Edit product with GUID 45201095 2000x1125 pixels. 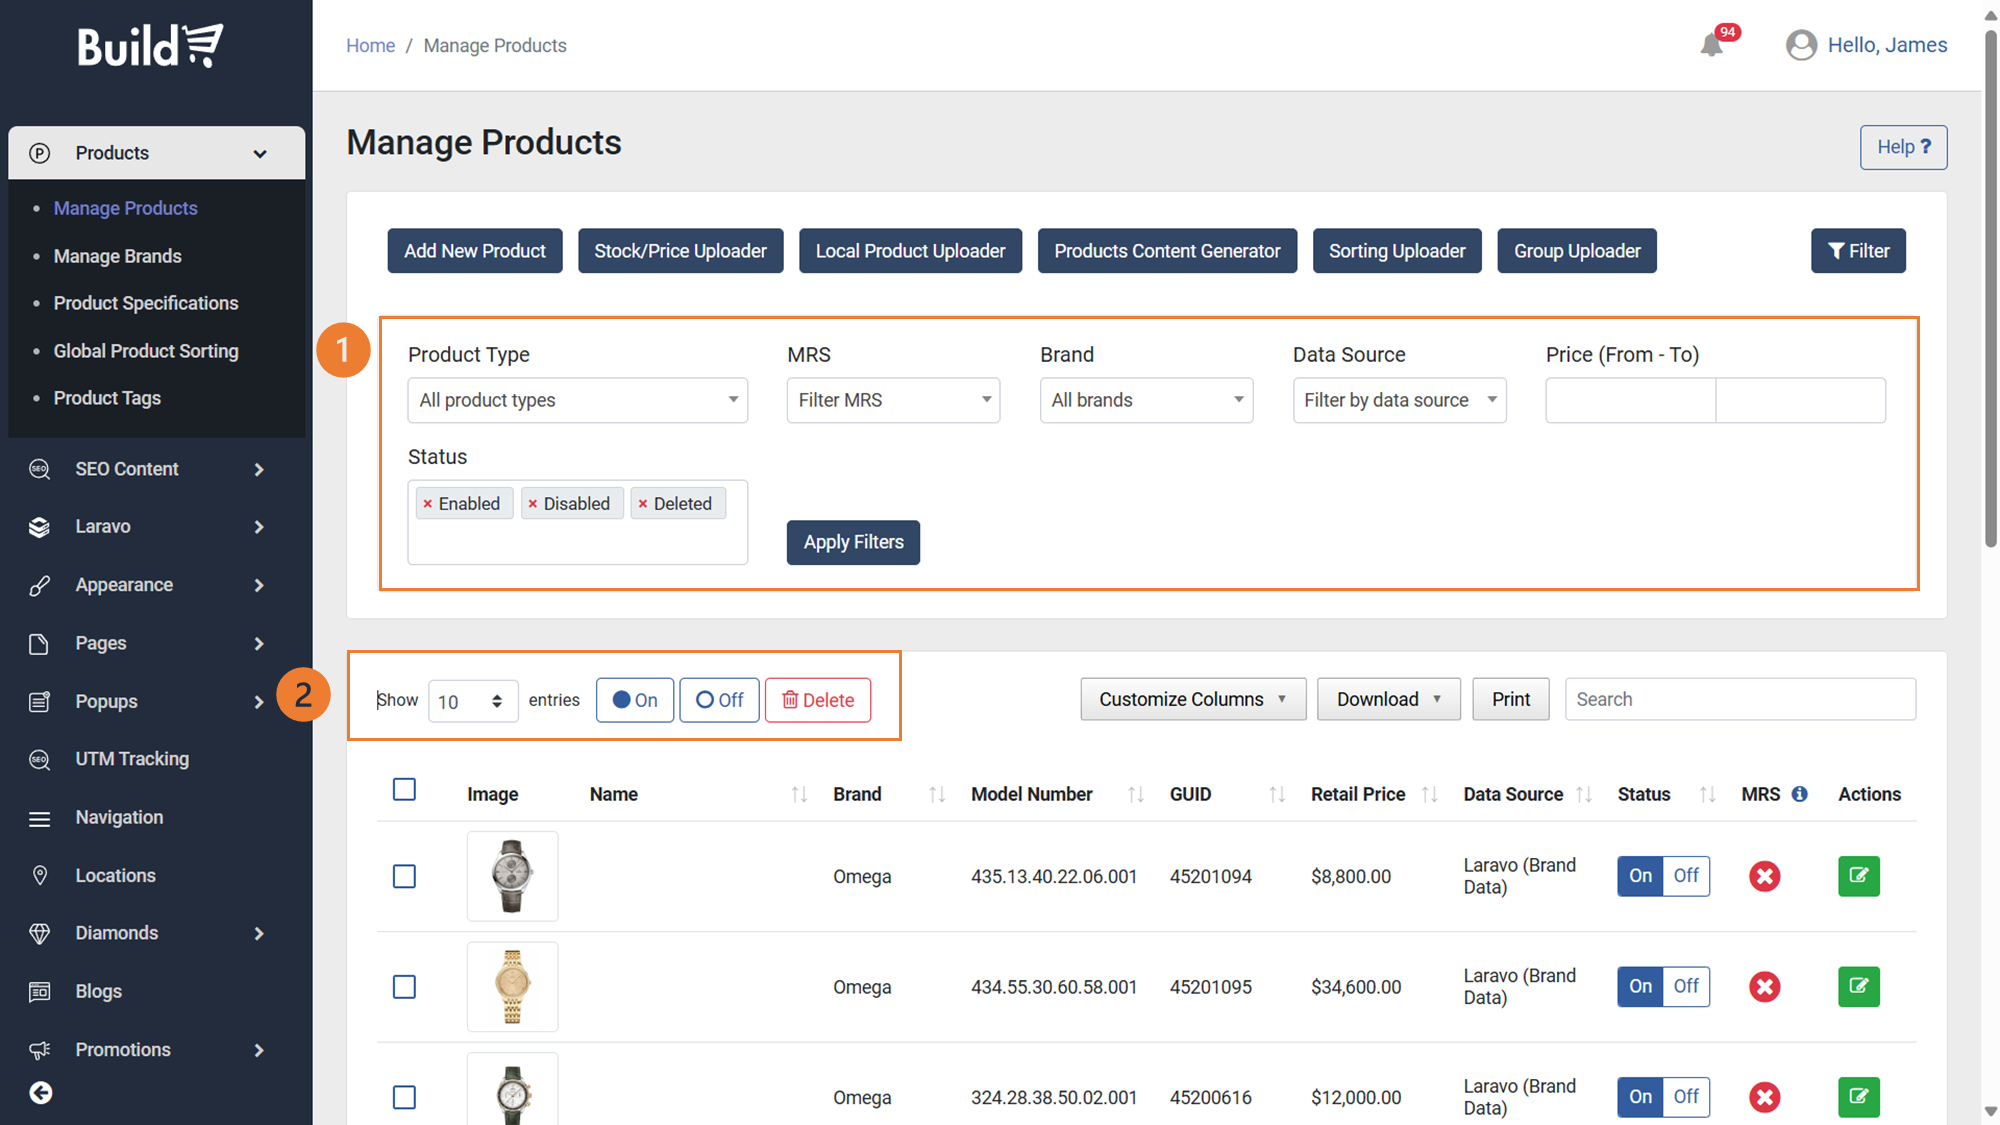1859,986
